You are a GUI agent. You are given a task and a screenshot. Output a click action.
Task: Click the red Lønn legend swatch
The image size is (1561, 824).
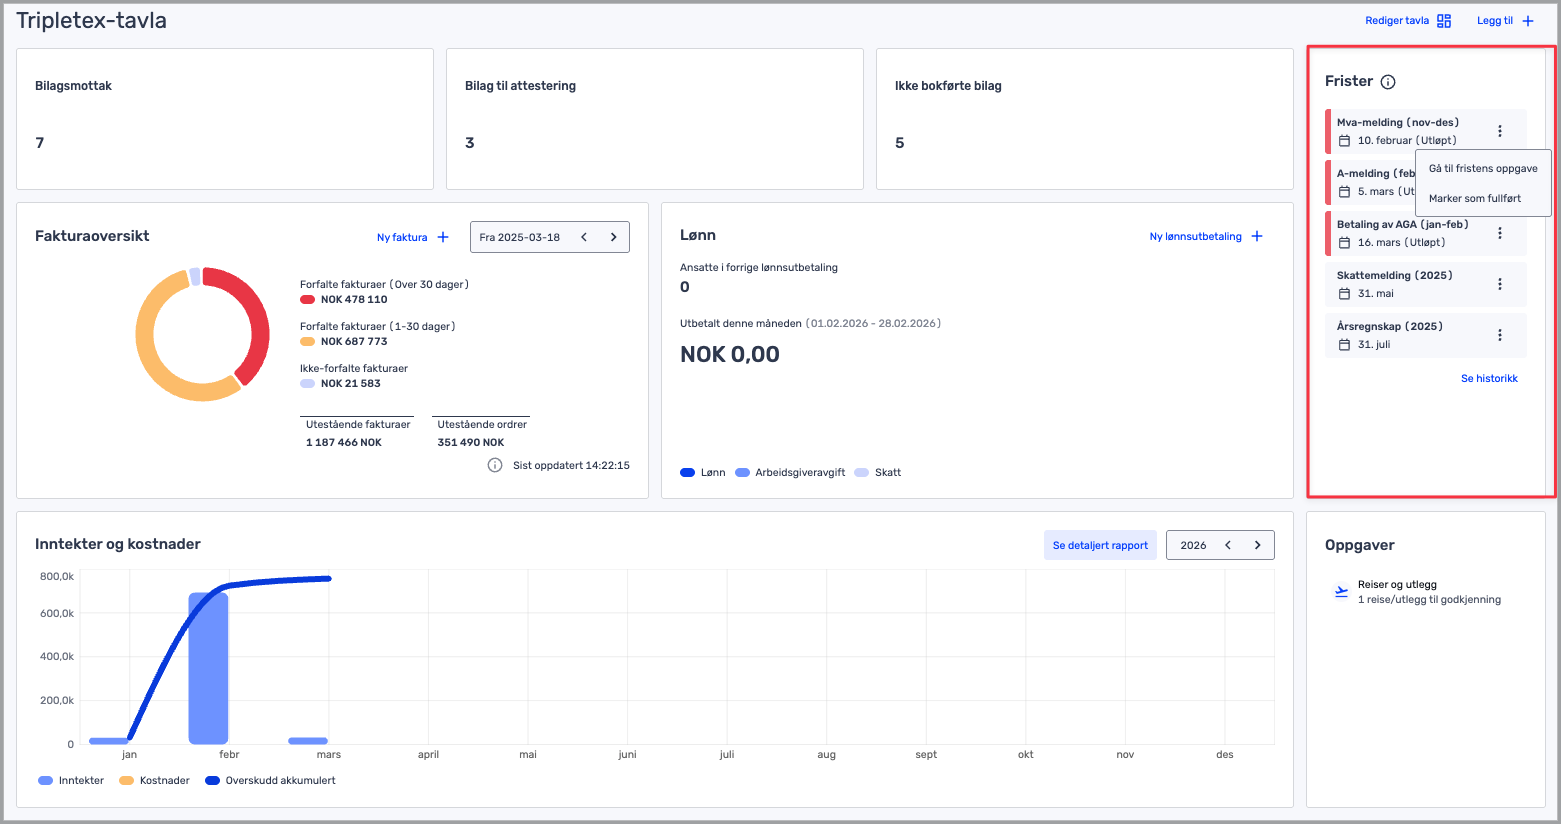coord(687,473)
